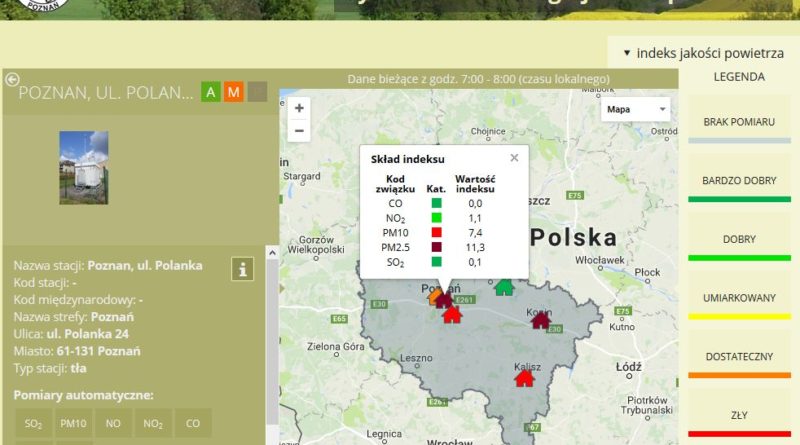
Task: Select the SO₂ measurement button
Action: (x=33, y=423)
